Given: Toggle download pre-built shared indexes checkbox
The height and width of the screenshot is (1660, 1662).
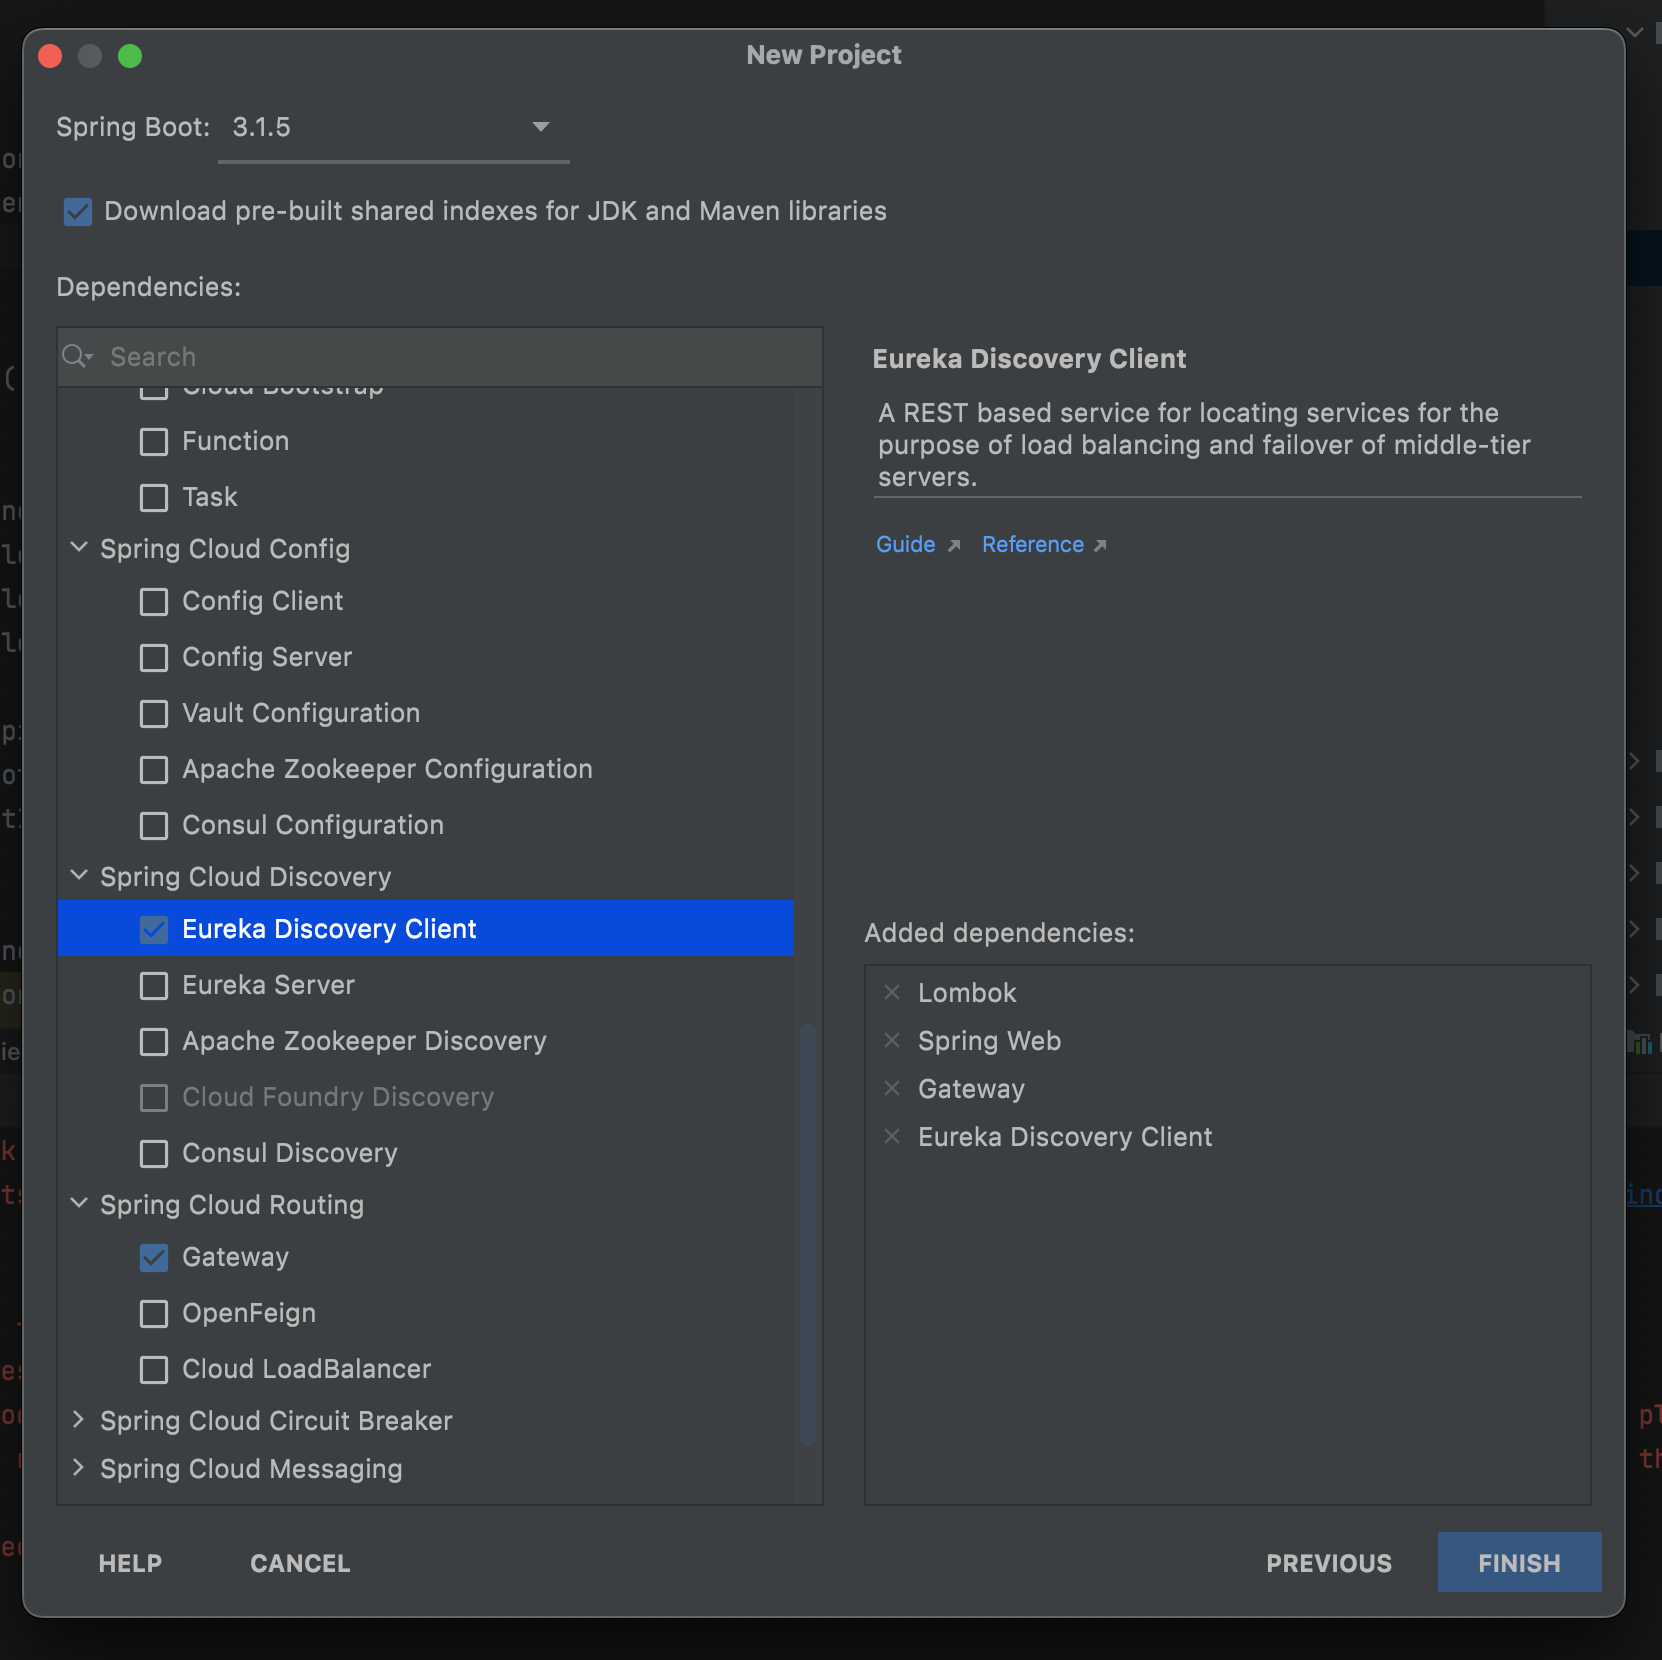Looking at the screenshot, I should [78, 211].
